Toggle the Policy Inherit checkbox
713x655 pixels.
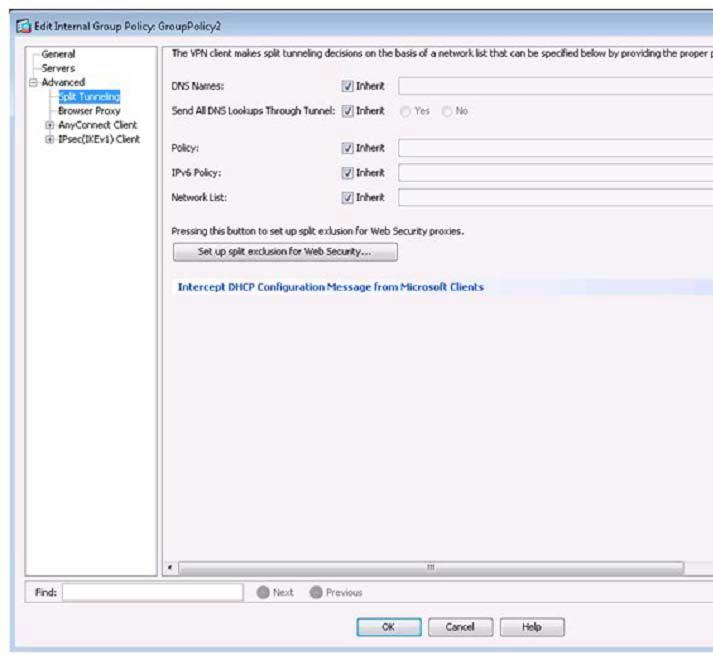(348, 148)
